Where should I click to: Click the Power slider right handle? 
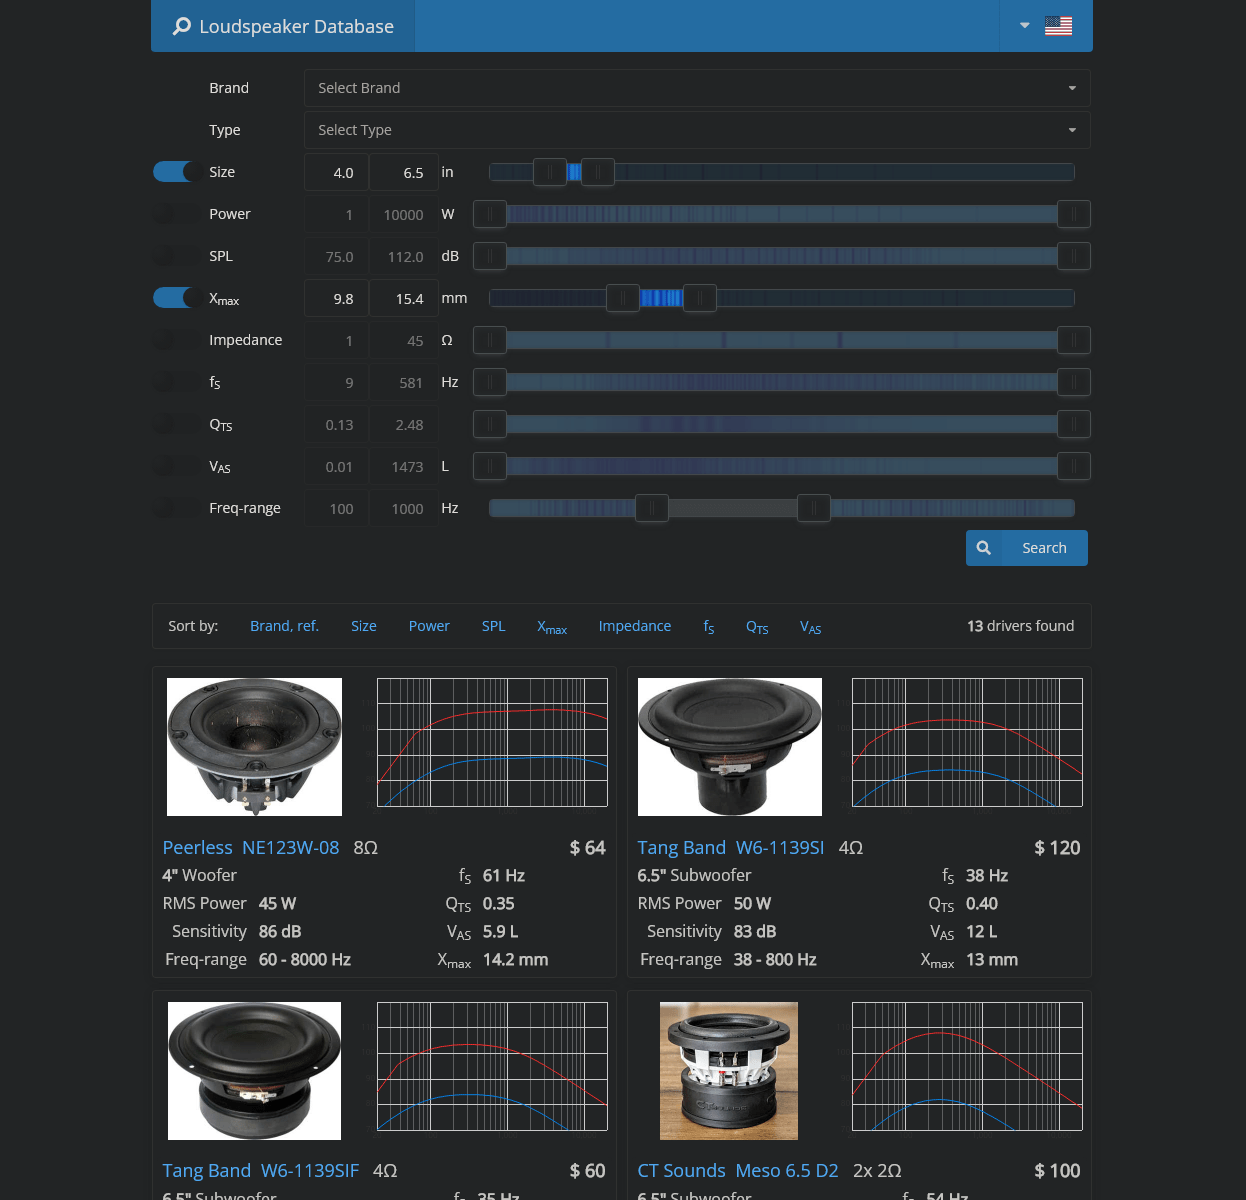coord(1074,214)
